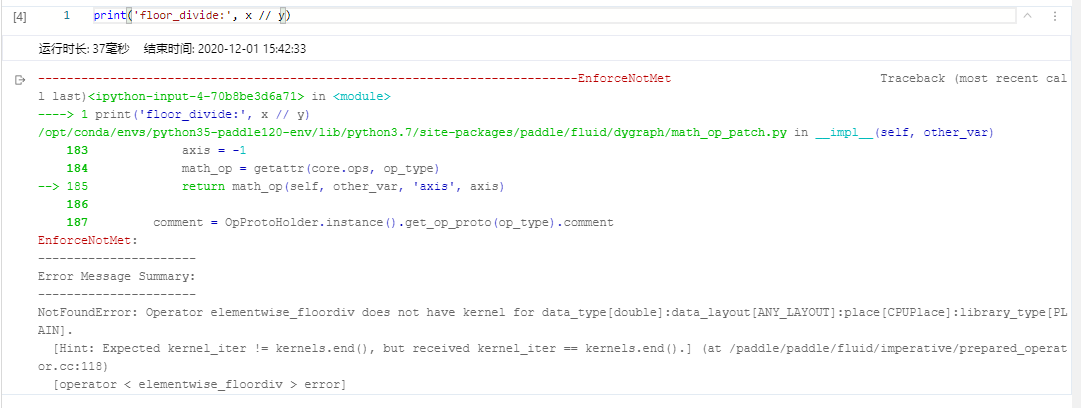This screenshot has width=1081, height=408.
Task: Collapse cell 4 with the up chevron
Action: pos(1027,16)
